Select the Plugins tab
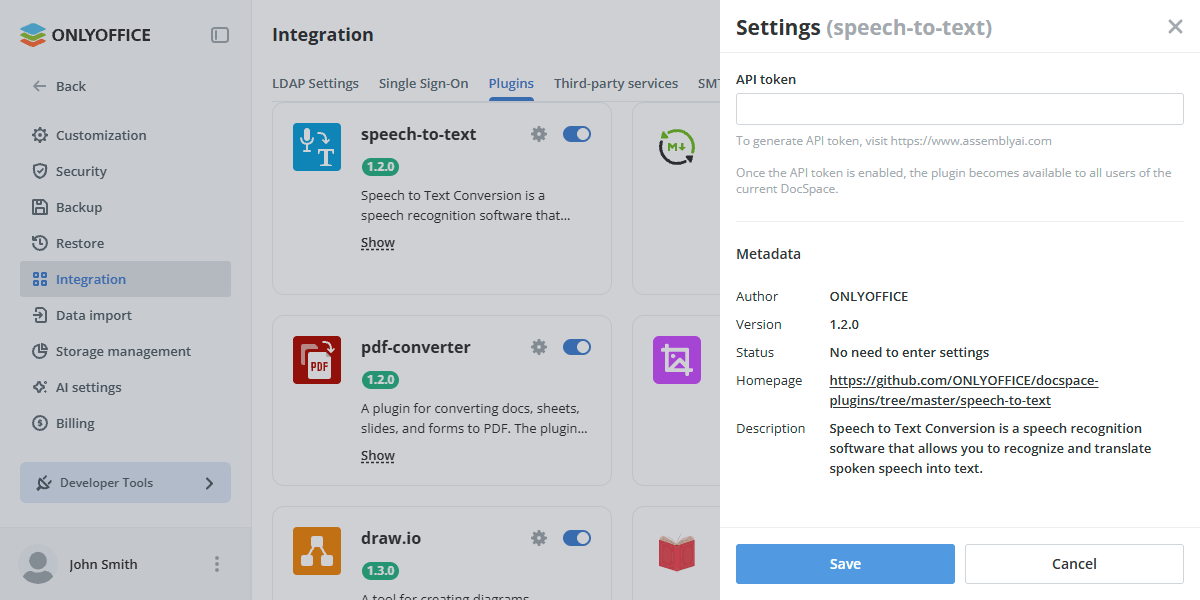 pyautogui.click(x=511, y=83)
